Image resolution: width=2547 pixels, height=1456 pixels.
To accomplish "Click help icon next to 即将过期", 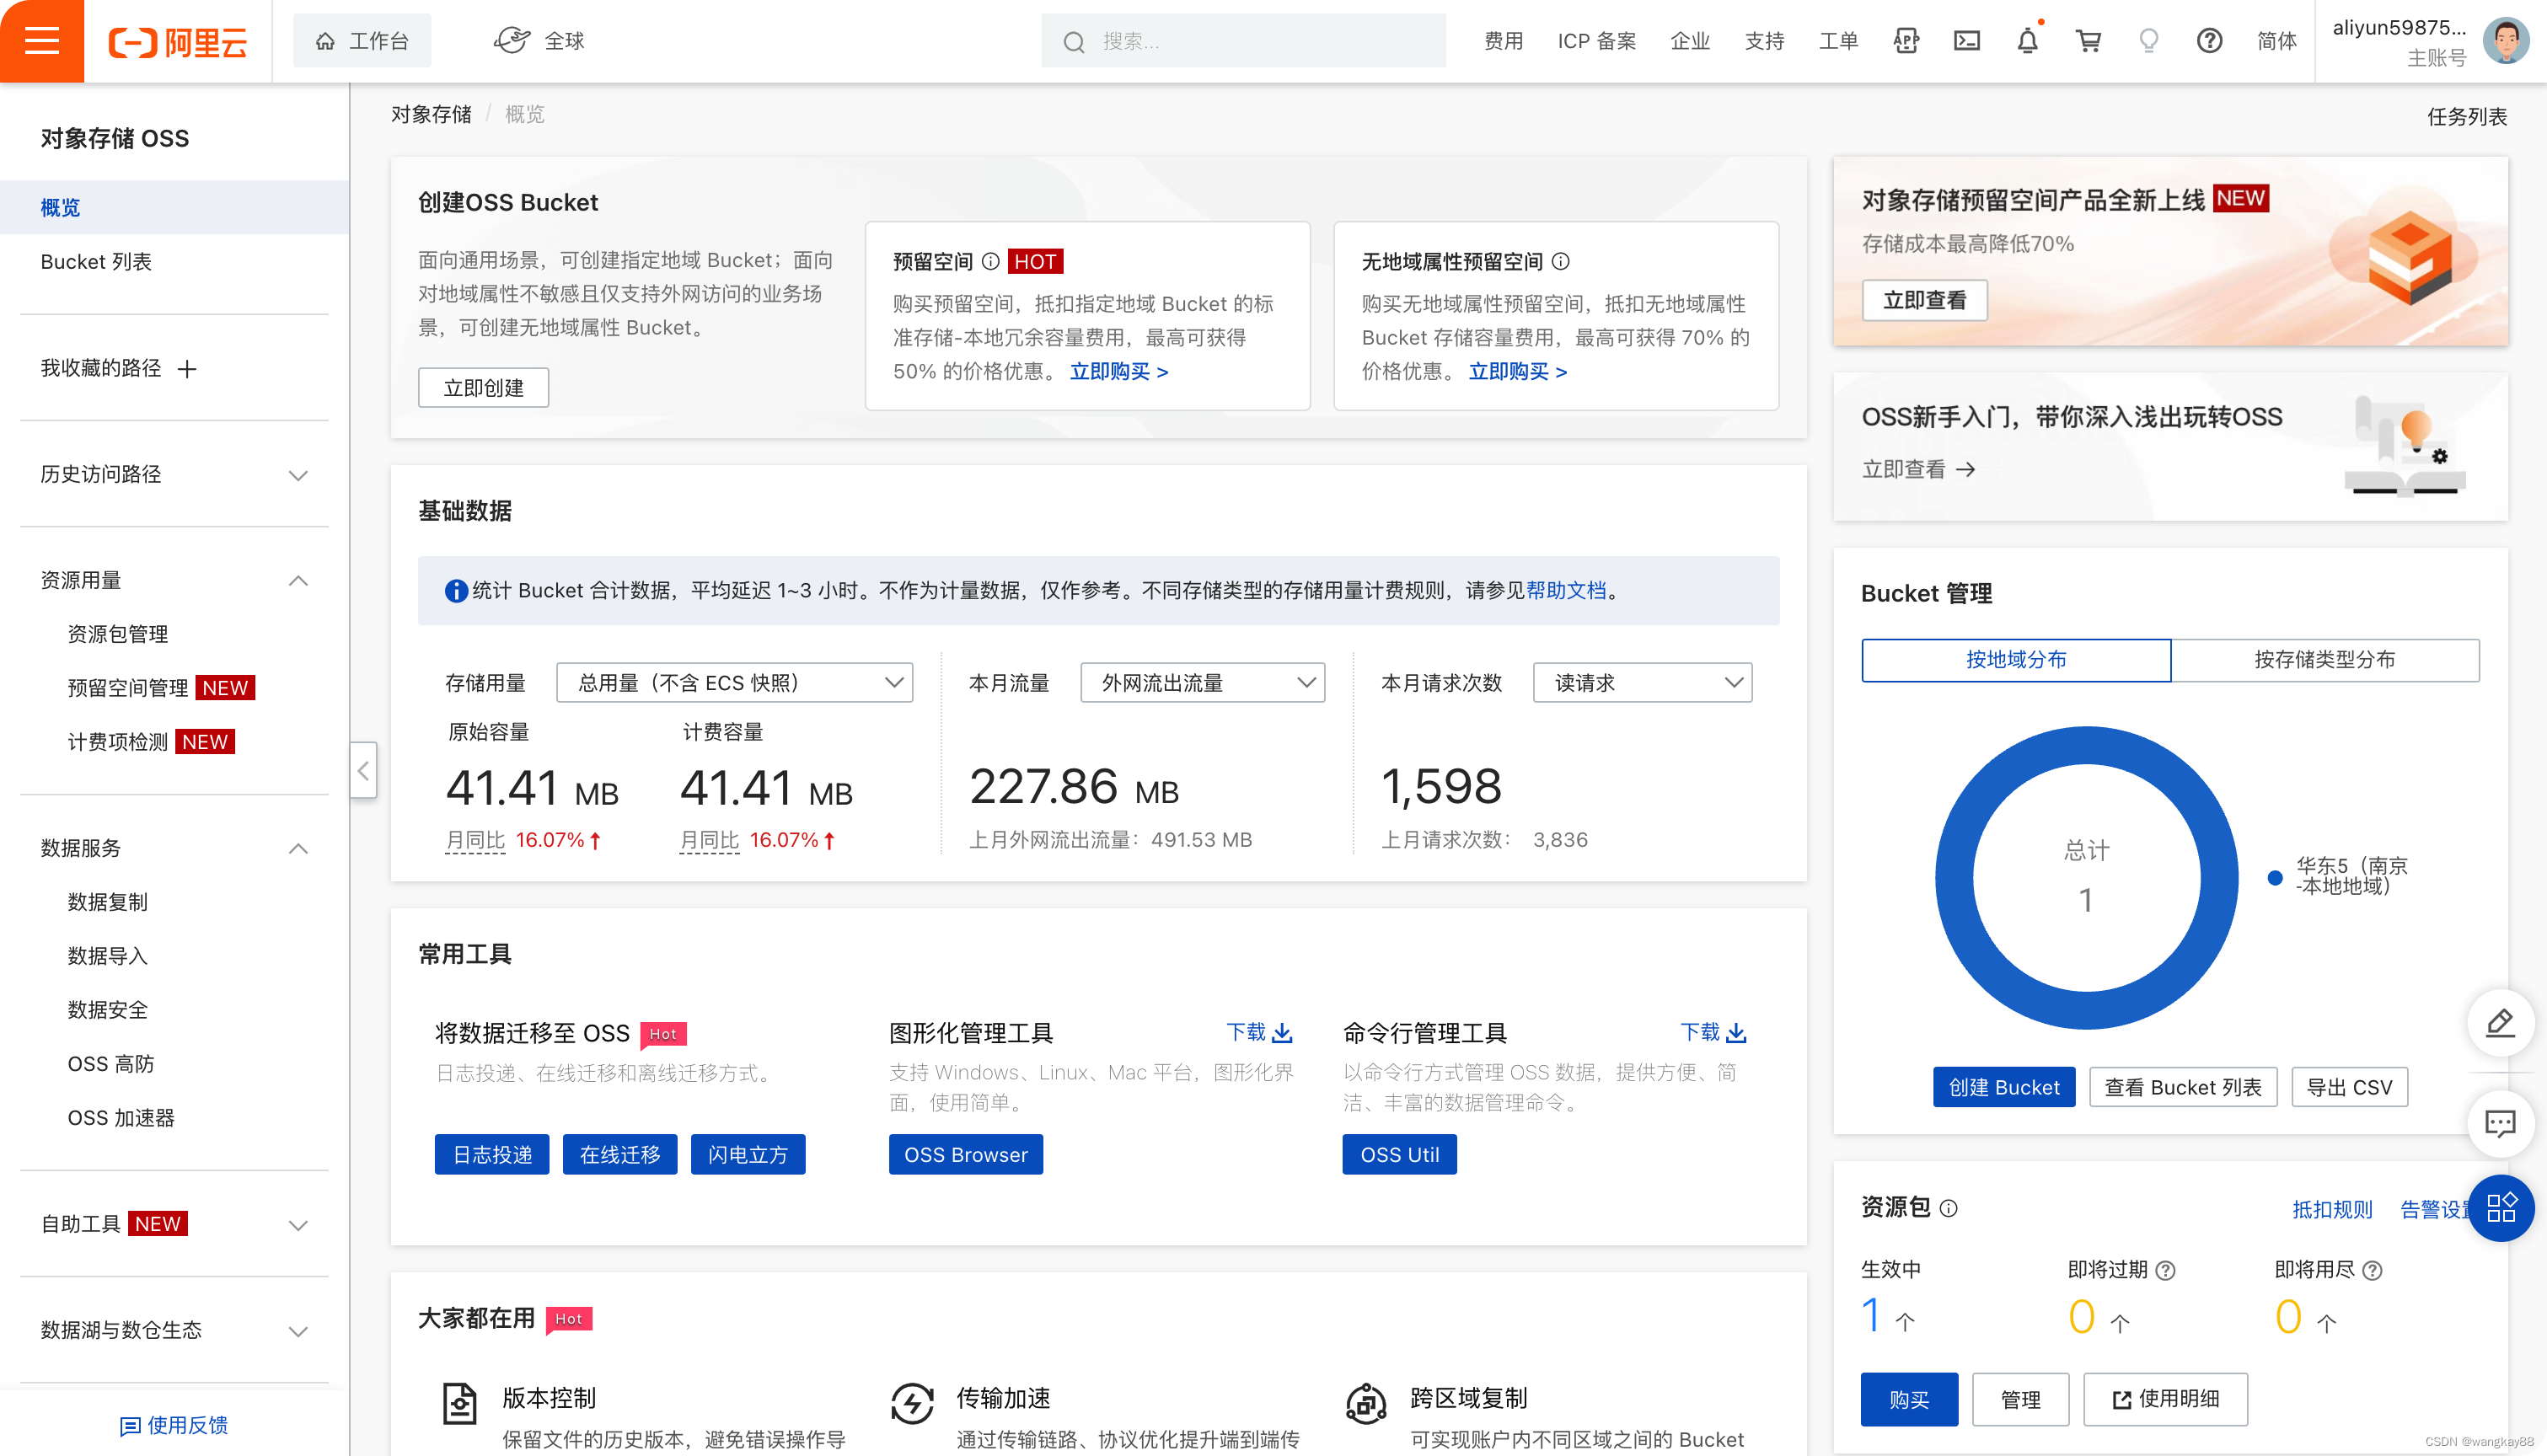I will click(x=2165, y=1270).
